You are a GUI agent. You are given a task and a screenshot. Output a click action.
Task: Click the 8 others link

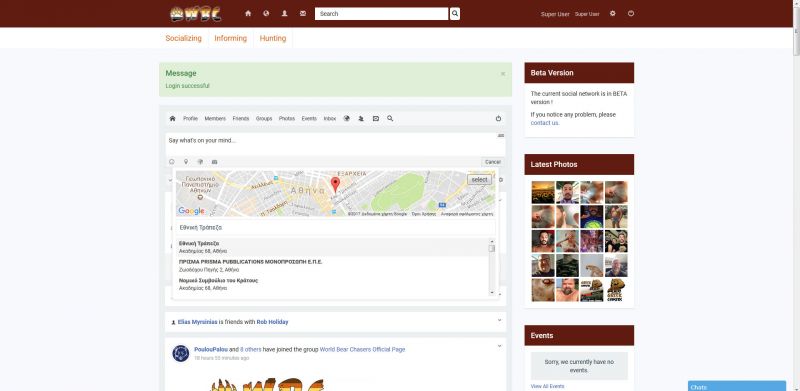251,350
